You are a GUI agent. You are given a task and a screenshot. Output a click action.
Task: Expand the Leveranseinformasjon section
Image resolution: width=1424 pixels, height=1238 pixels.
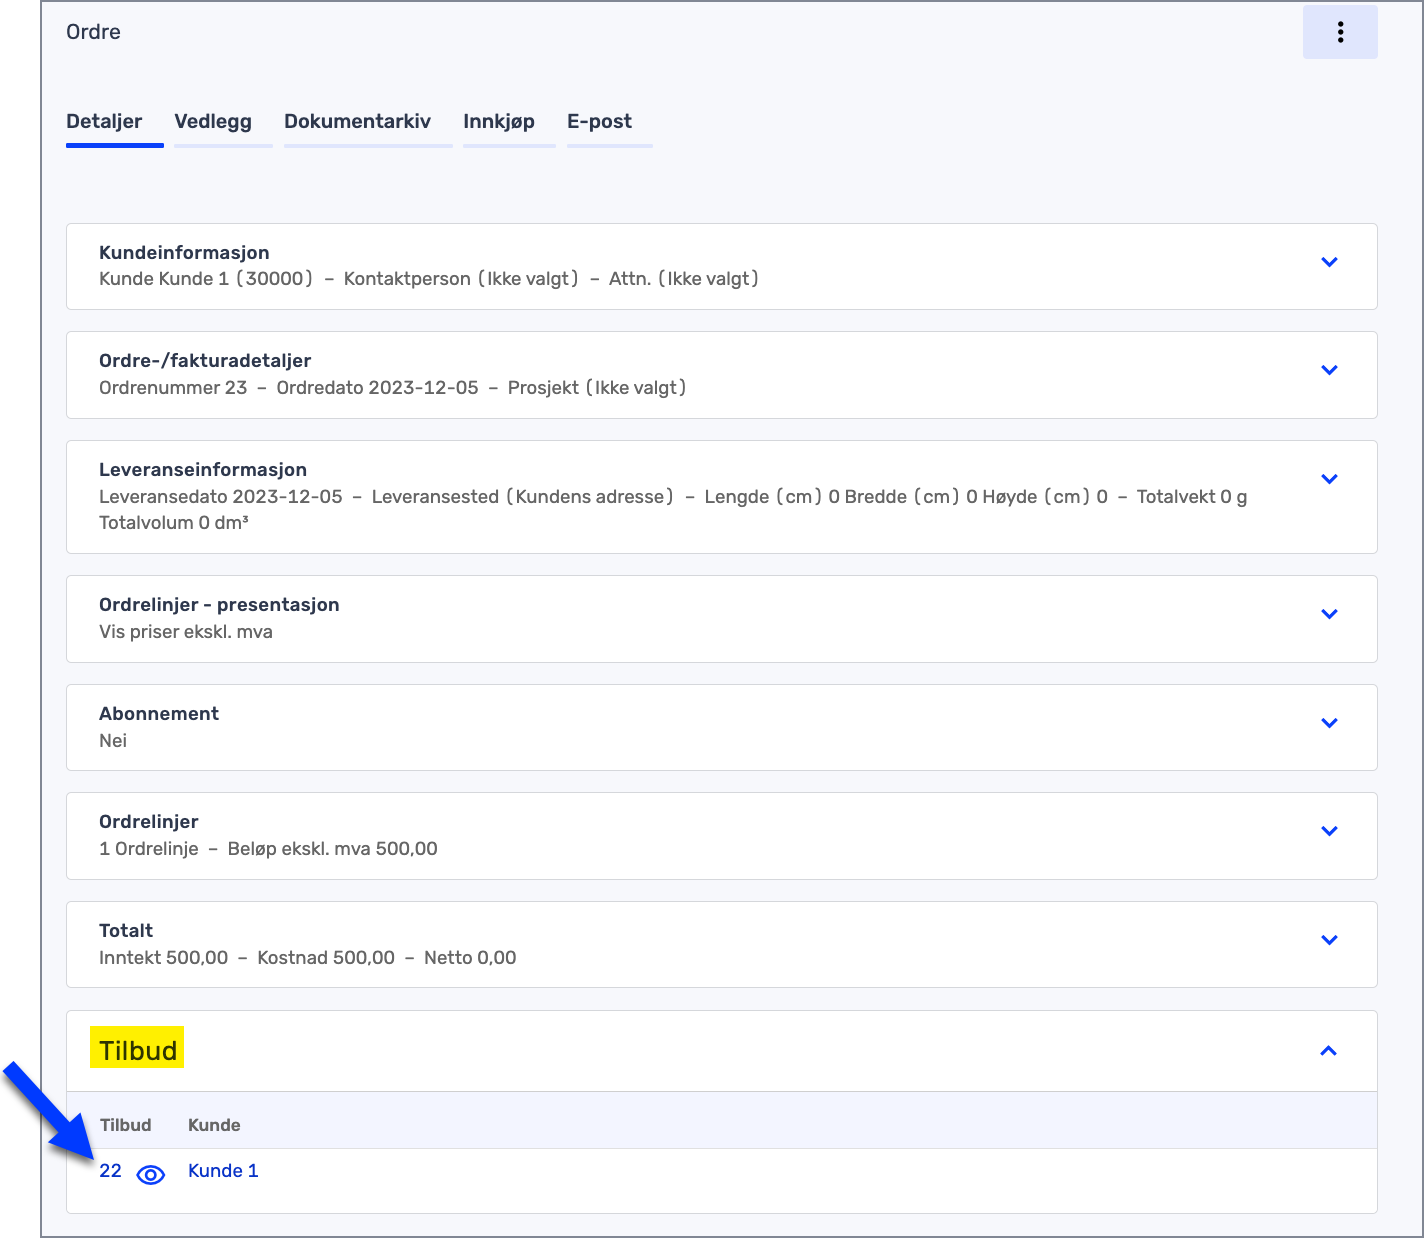pyautogui.click(x=1329, y=479)
